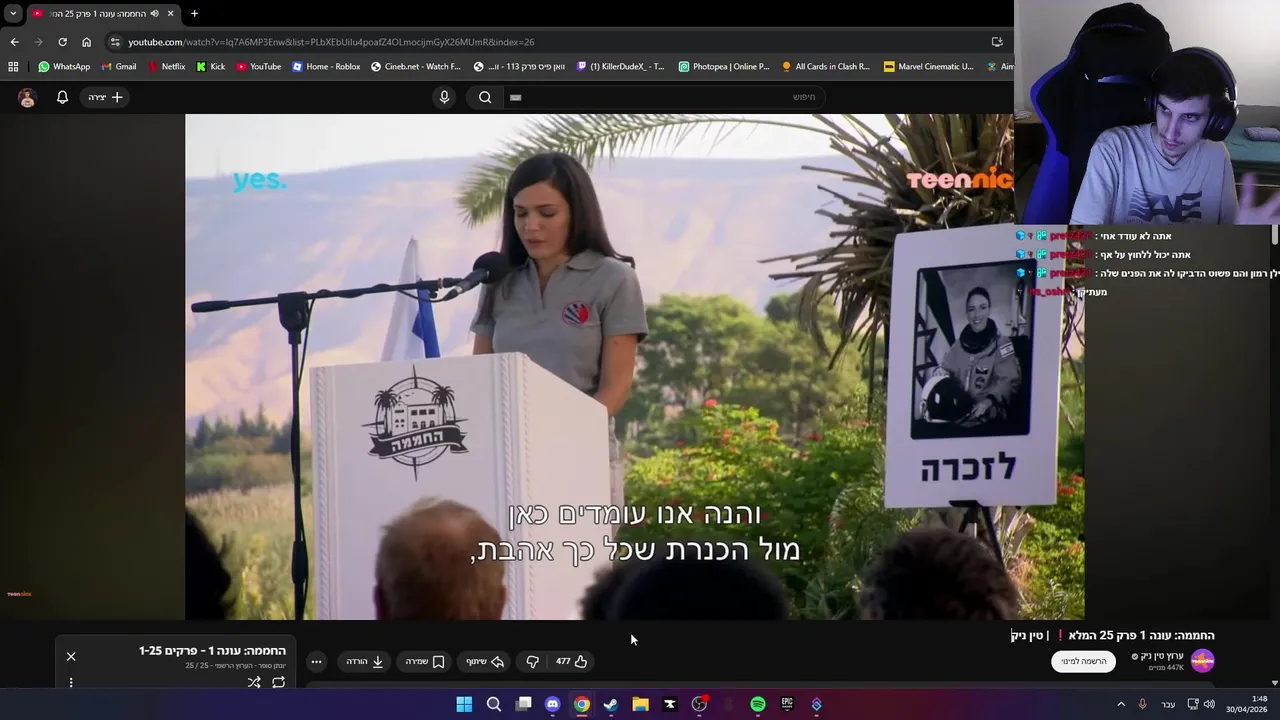This screenshot has width=1280, height=720.
Task: Open the YouTube bookmark
Action: pyautogui.click(x=259, y=66)
